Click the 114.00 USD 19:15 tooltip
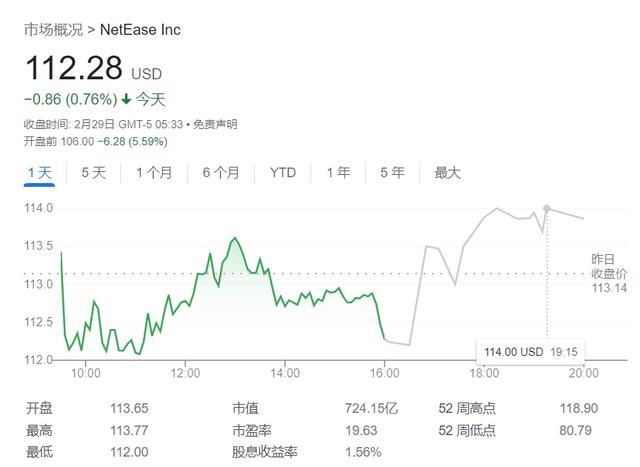This screenshot has height=467, width=640. (528, 352)
